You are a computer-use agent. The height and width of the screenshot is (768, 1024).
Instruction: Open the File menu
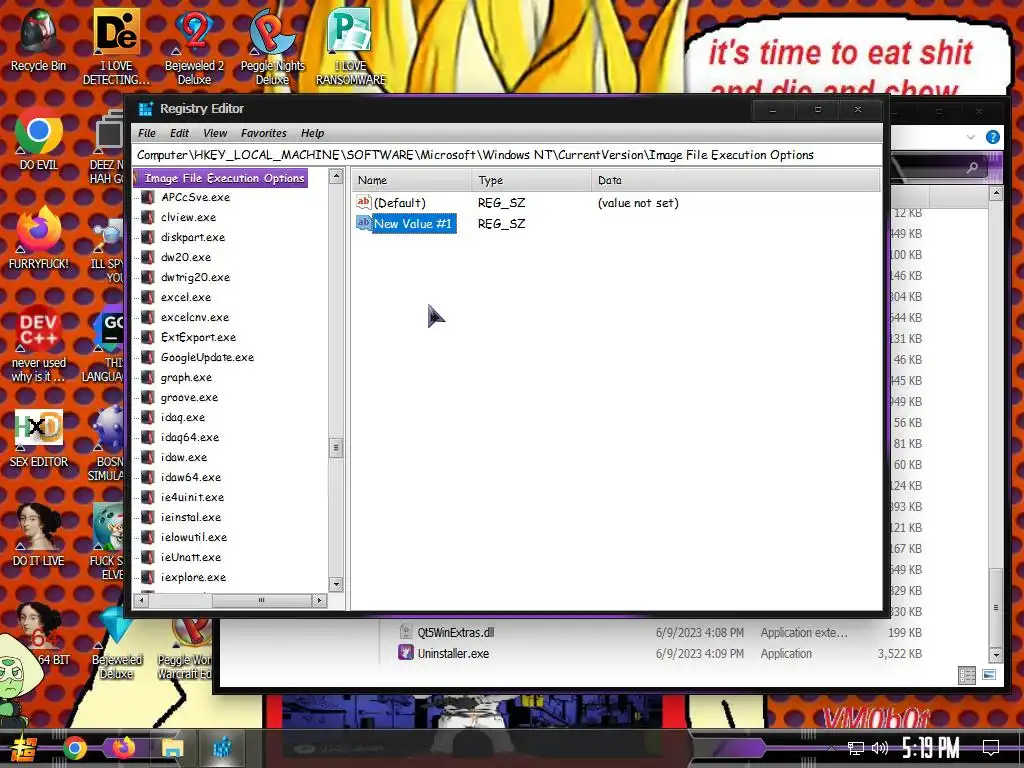click(147, 133)
